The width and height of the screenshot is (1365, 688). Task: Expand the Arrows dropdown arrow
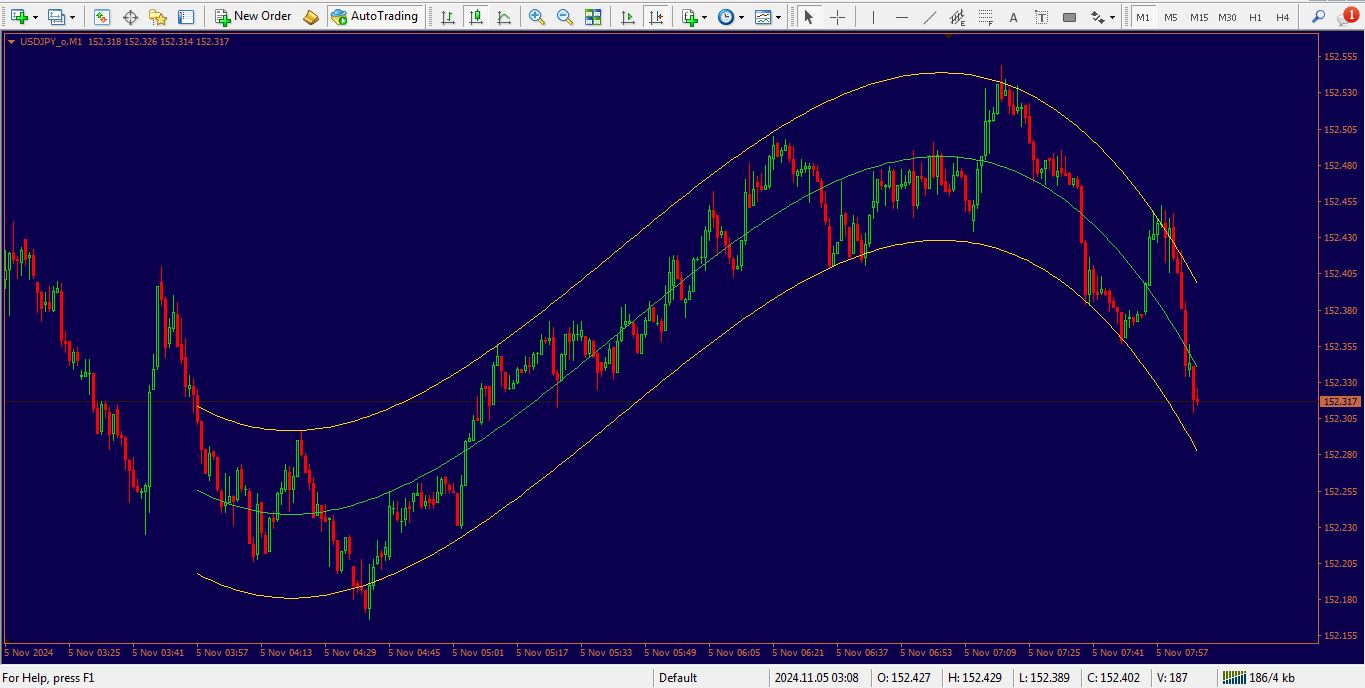tap(1112, 17)
